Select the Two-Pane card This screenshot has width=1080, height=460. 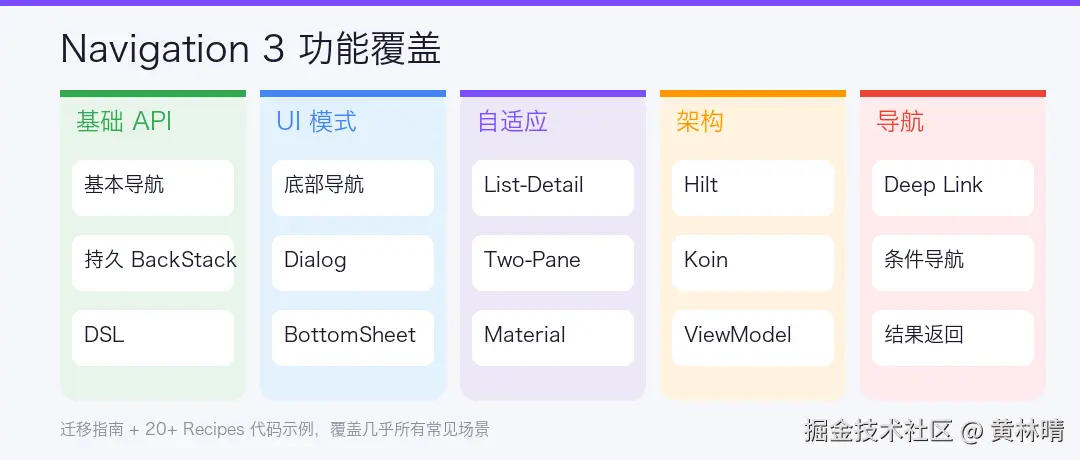[552, 262]
